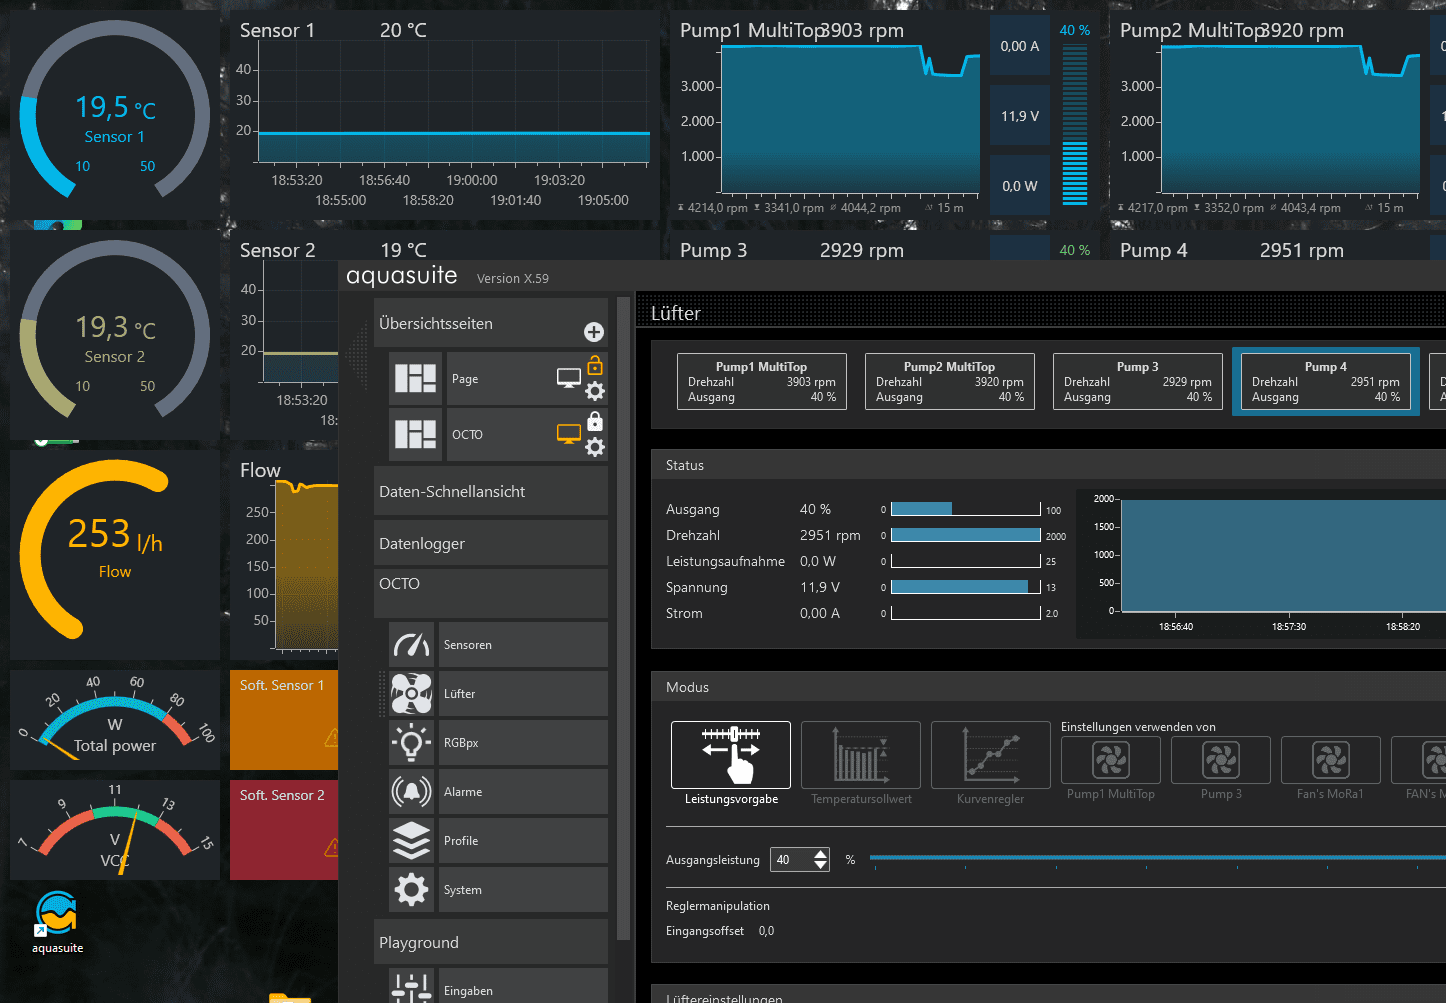Collapse the Modus panel header
Image resolution: width=1446 pixels, height=1003 pixels.
click(x=1048, y=687)
